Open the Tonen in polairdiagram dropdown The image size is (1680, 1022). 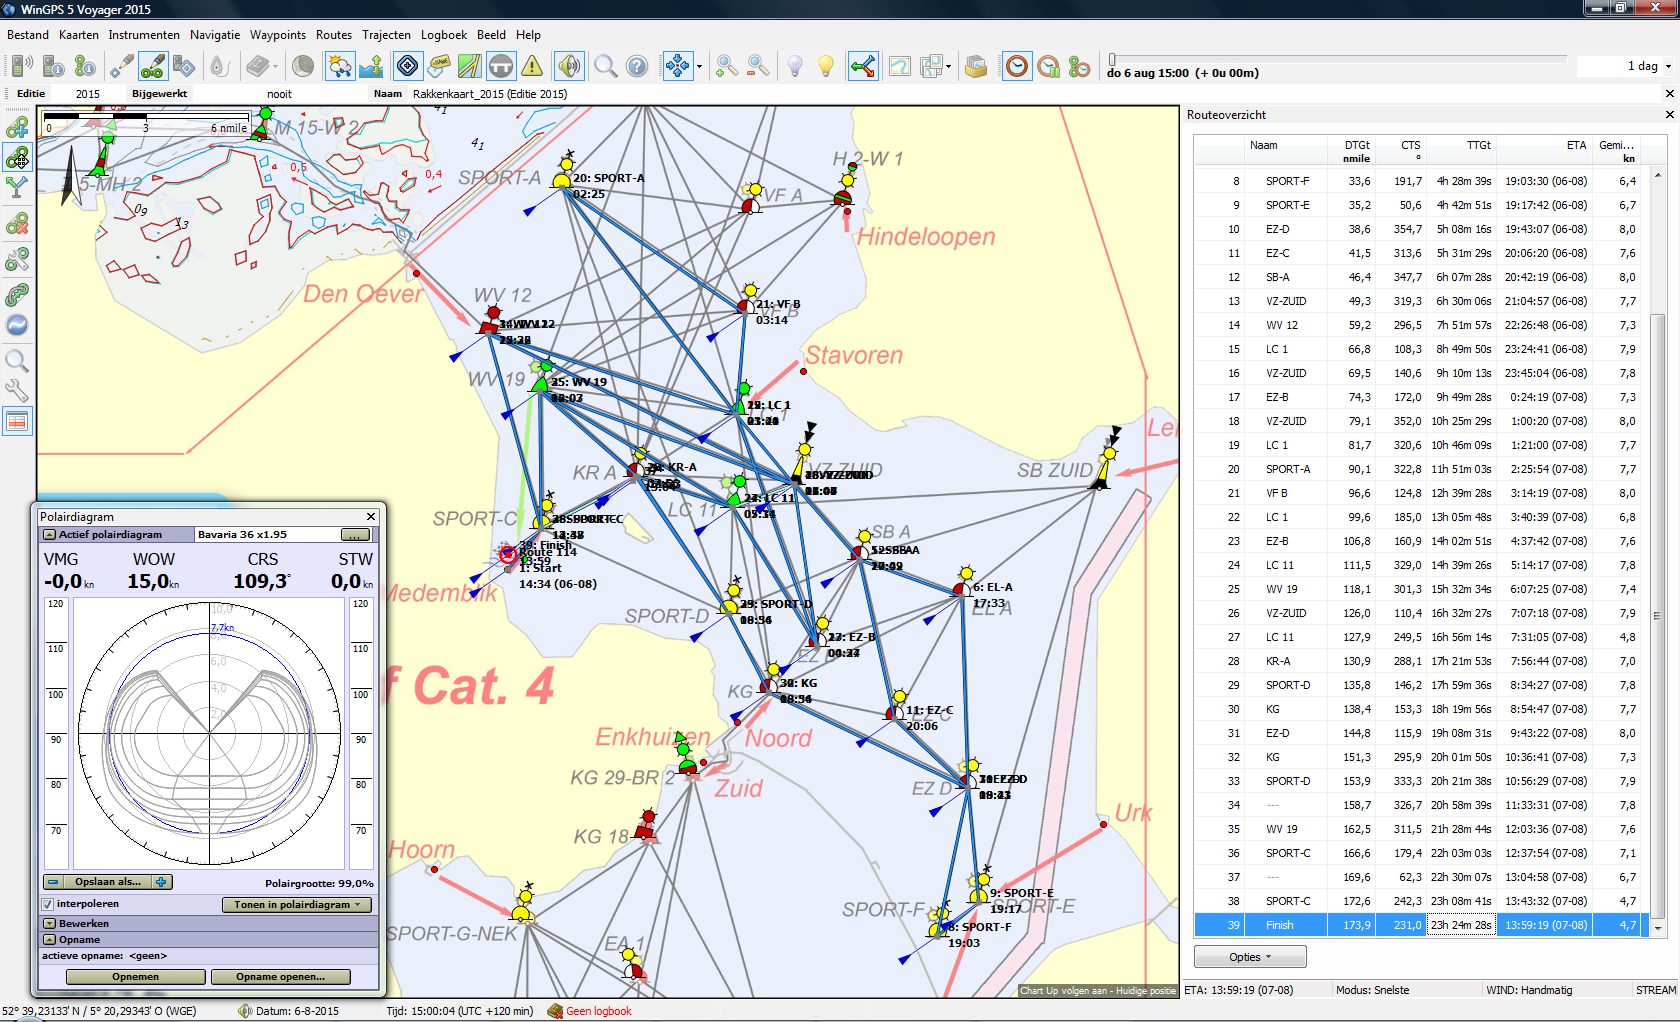pos(297,905)
